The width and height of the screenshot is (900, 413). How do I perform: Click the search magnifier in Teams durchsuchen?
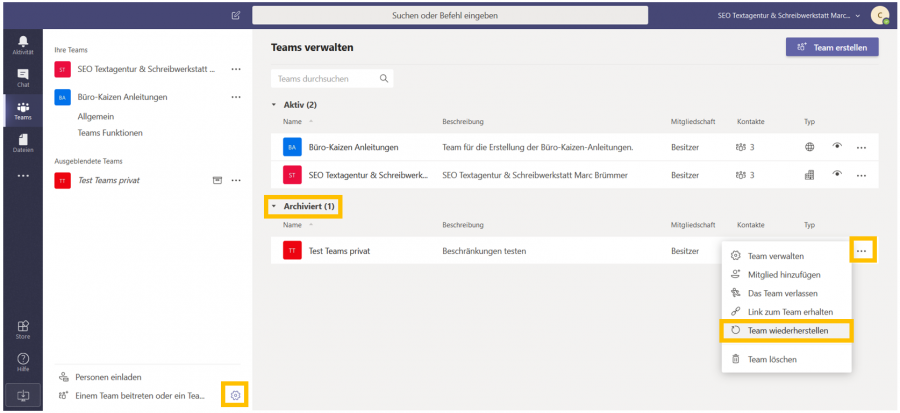(x=384, y=79)
